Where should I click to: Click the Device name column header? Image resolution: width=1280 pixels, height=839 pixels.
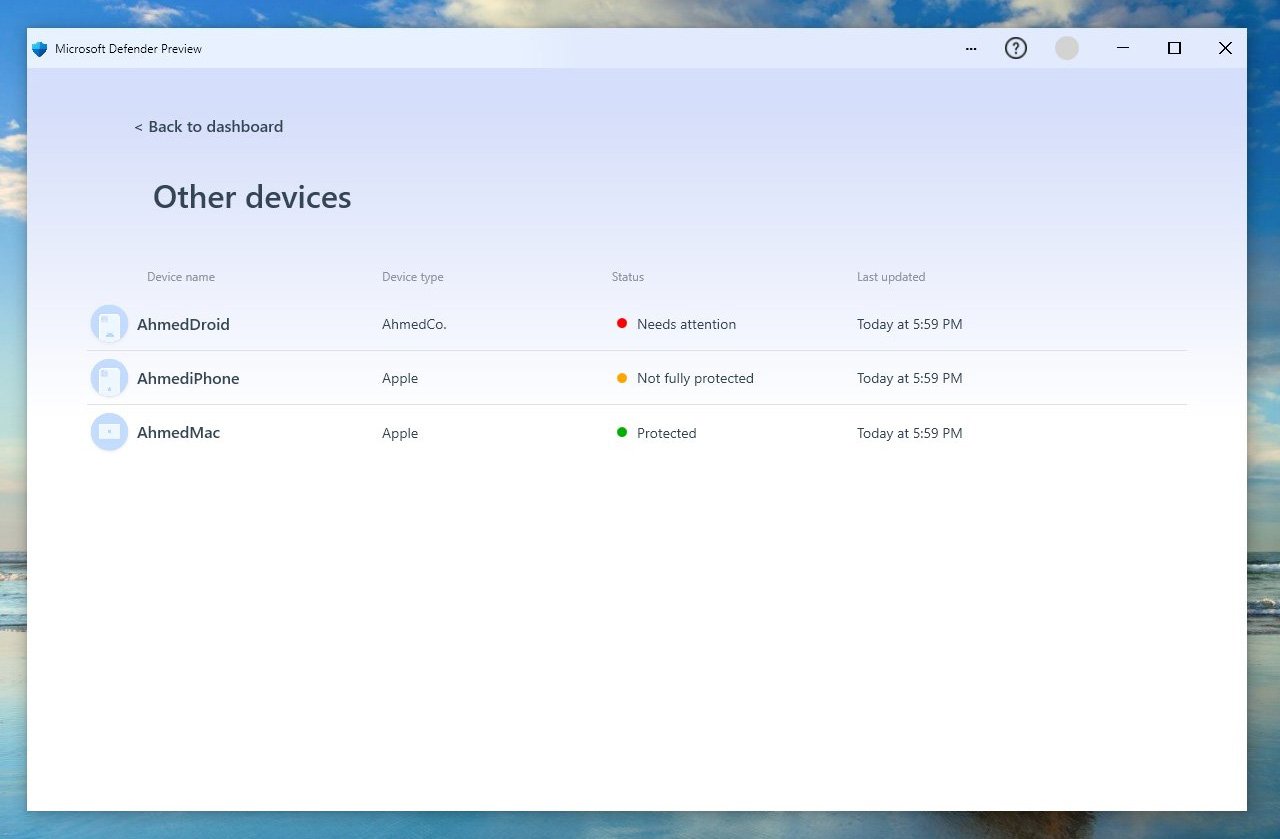click(x=181, y=277)
